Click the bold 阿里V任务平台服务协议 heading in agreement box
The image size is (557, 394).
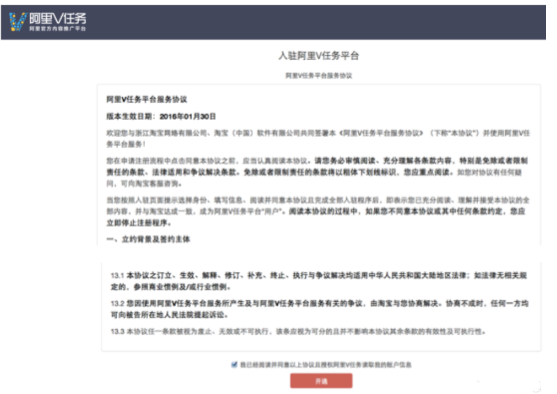point(147,99)
